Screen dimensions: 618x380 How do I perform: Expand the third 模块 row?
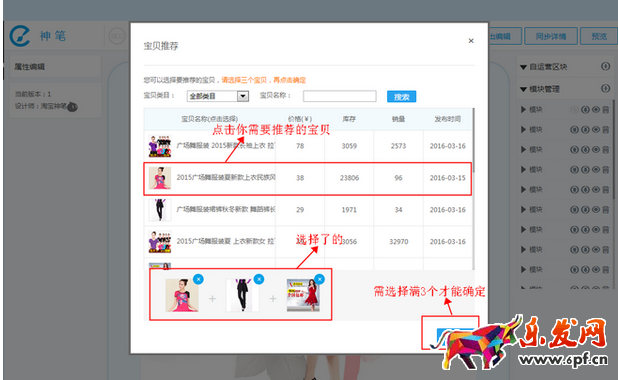pyautogui.click(x=523, y=149)
